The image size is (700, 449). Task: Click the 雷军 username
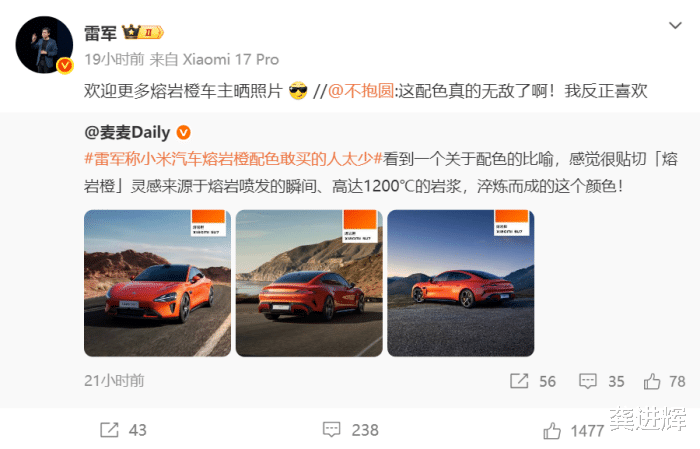click(x=100, y=33)
